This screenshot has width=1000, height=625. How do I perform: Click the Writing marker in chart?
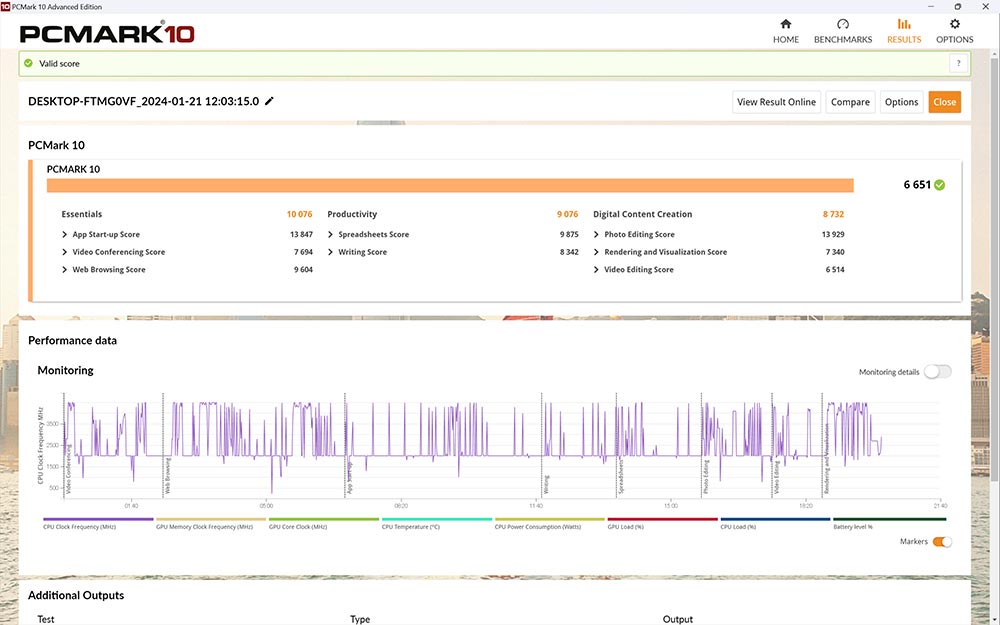click(x=547, y=485)
